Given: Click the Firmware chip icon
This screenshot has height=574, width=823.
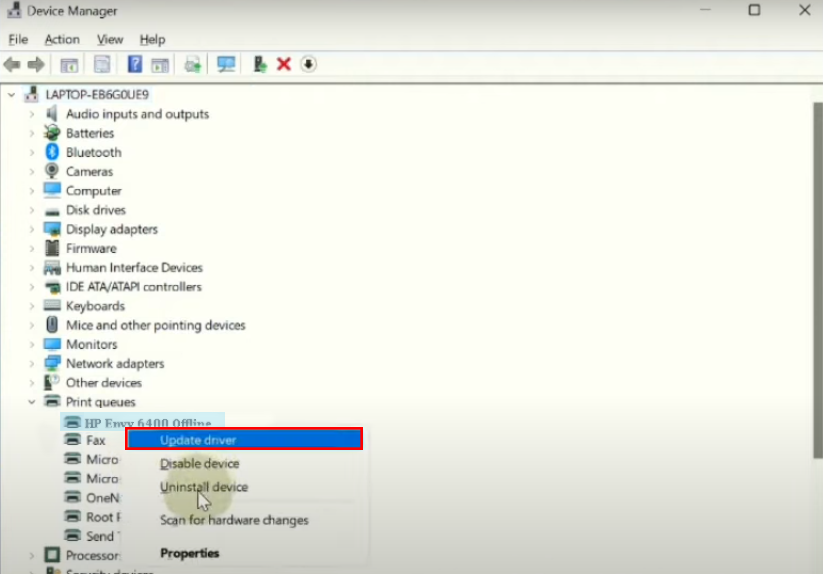Looking at the screenshot, I should [52, 248].
